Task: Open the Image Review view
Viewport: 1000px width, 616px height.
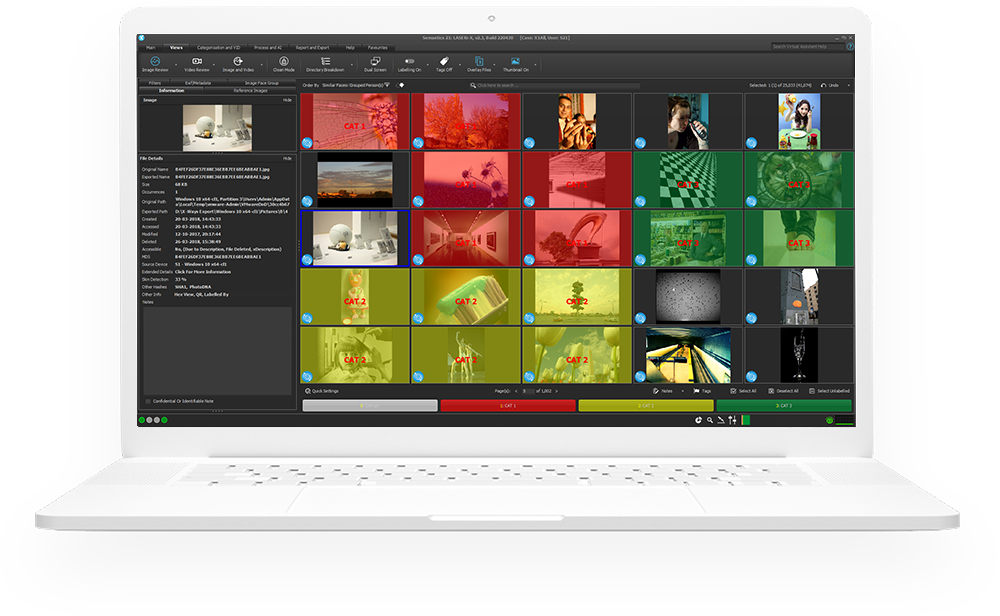Action: (155, 64)
